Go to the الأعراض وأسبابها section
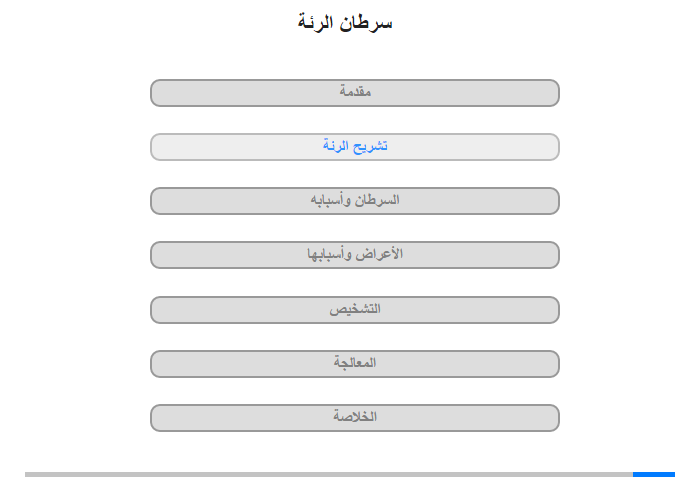 (x=355, y=255)
